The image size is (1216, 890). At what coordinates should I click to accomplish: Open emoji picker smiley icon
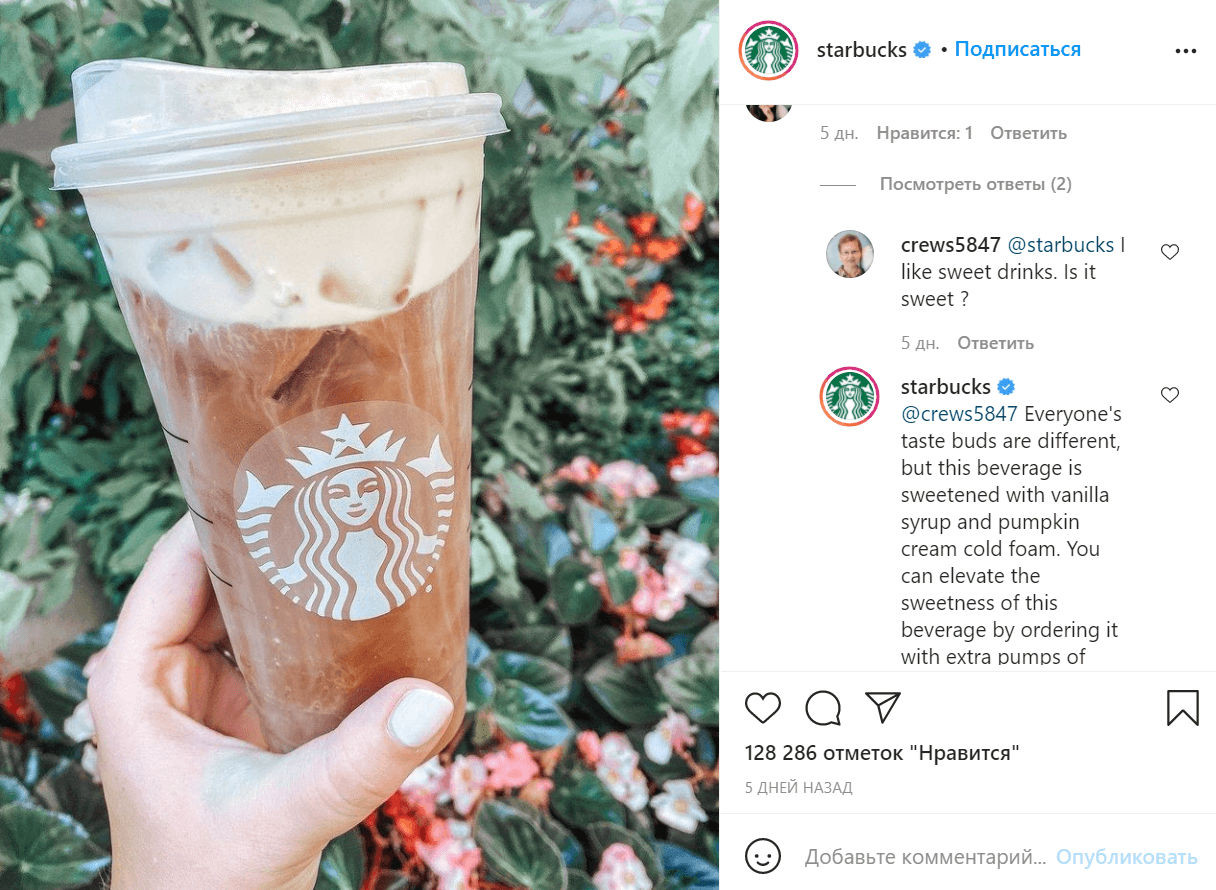(x=763, y=857)
